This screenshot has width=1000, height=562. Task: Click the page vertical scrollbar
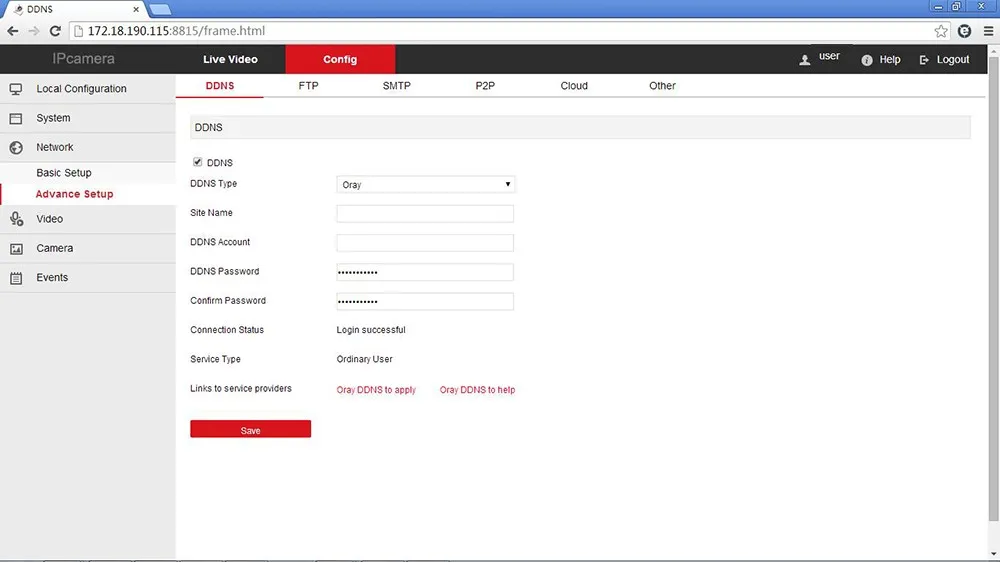pyautogui.click(x=994, y=287)
